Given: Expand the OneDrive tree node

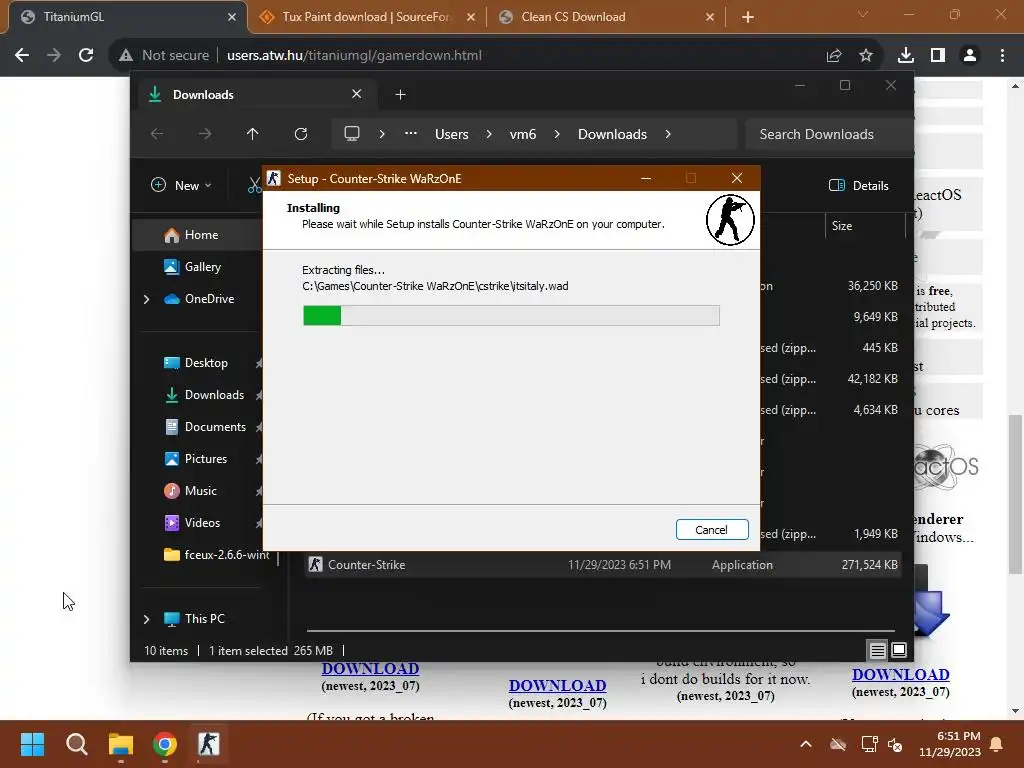Looking at the screenshot, I should click(x=146, y=299).
